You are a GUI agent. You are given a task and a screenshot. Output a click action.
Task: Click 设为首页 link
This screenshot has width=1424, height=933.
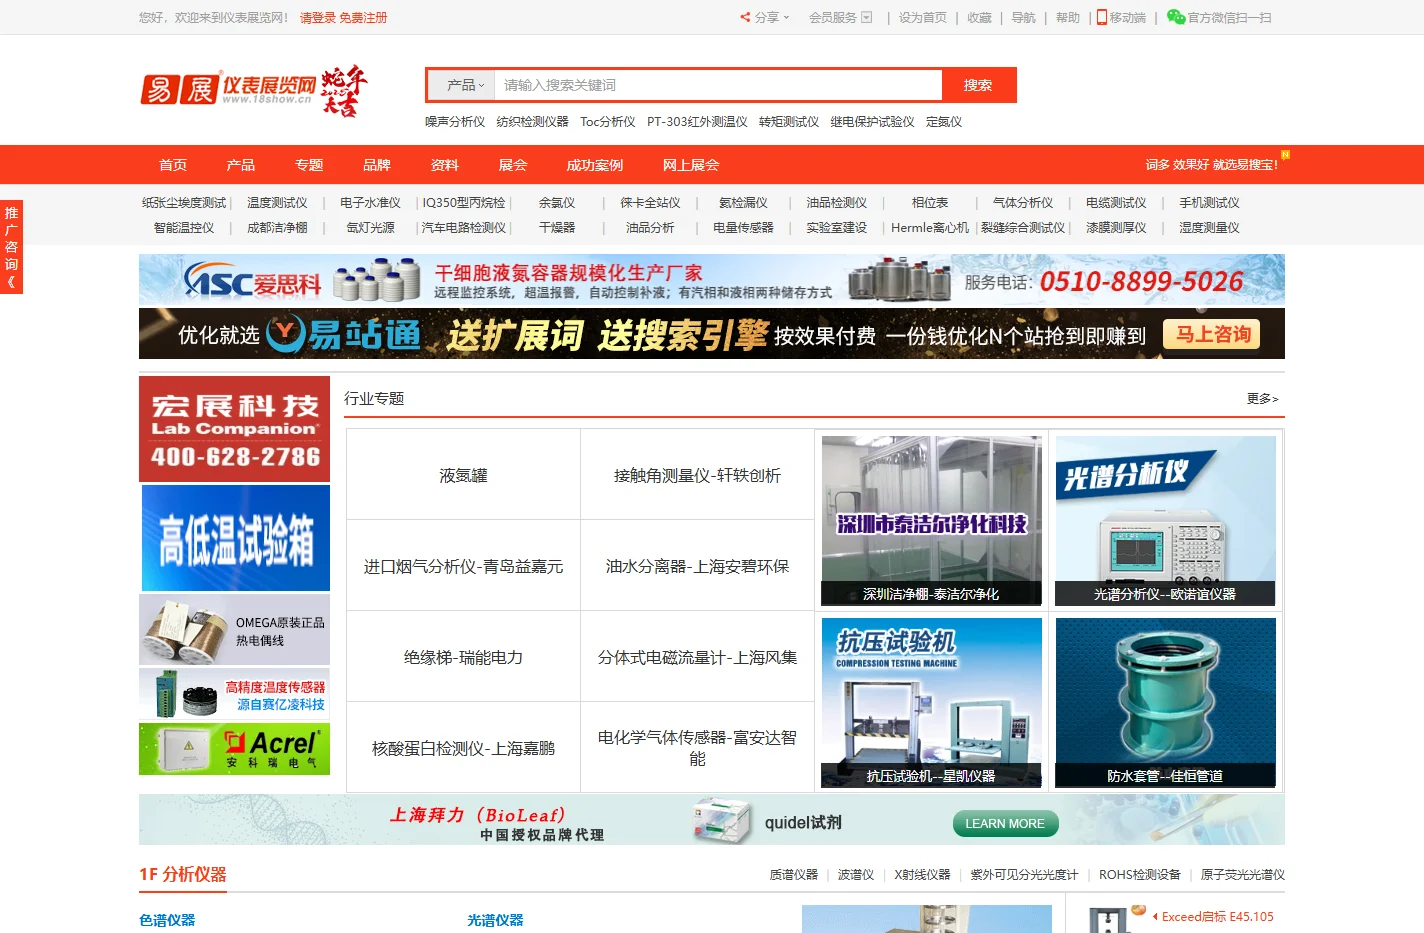coord(922,17)
